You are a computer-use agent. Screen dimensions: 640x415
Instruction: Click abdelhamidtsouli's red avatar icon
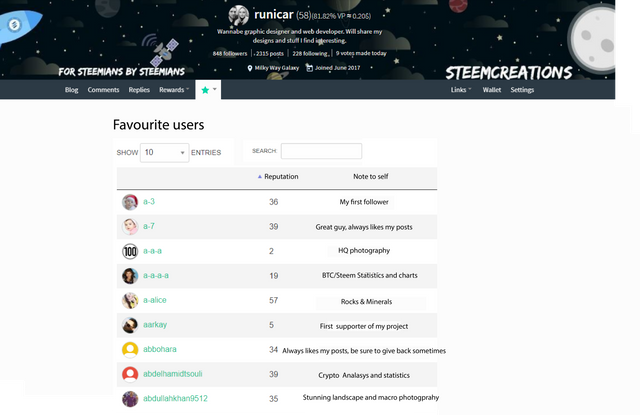(x=130, y=375)
